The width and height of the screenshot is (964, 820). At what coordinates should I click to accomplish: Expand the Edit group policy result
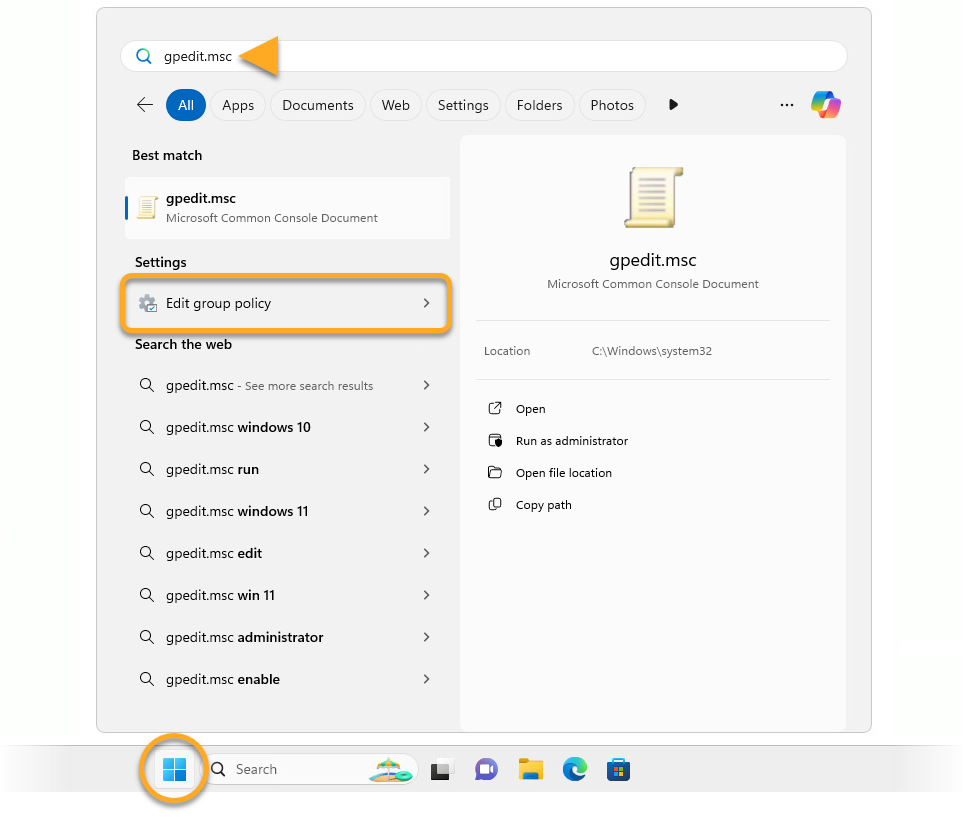pyautogui.click(x=426, y=303)
